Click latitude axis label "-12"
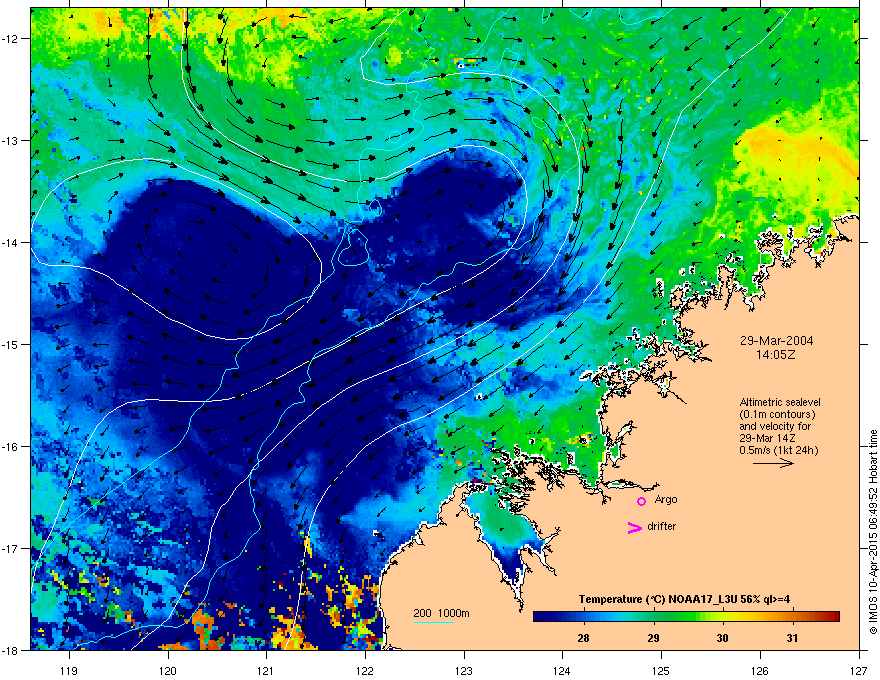880x680 pixels. click(x=10, y=39)
